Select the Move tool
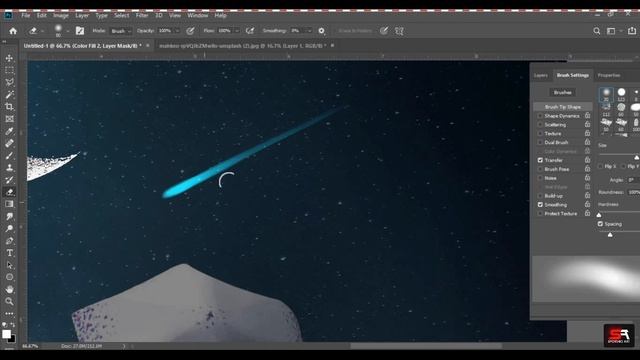The height and width of the screenshot is (360, 640). pyautogui.click(x=9, y=58)
